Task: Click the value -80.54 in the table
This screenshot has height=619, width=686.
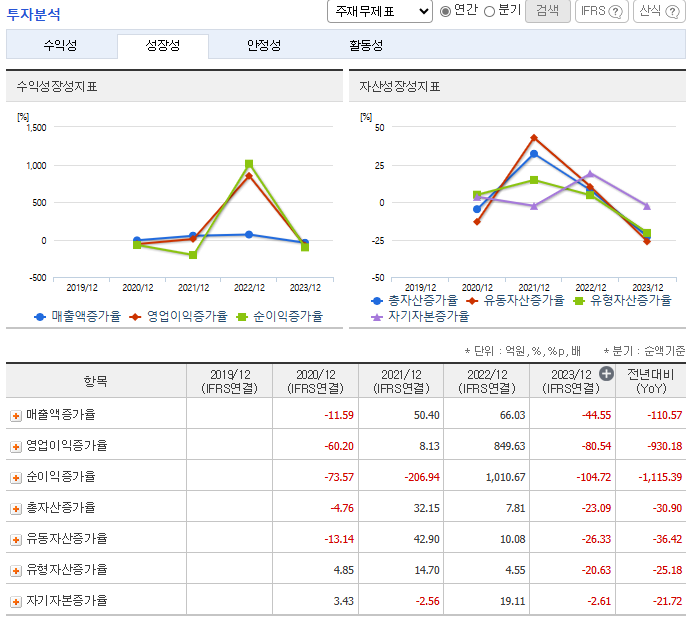Action: click(x=596, y=447)
